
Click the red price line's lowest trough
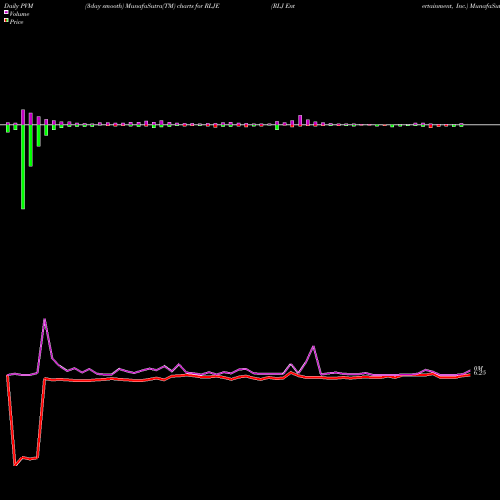[15, 465]
